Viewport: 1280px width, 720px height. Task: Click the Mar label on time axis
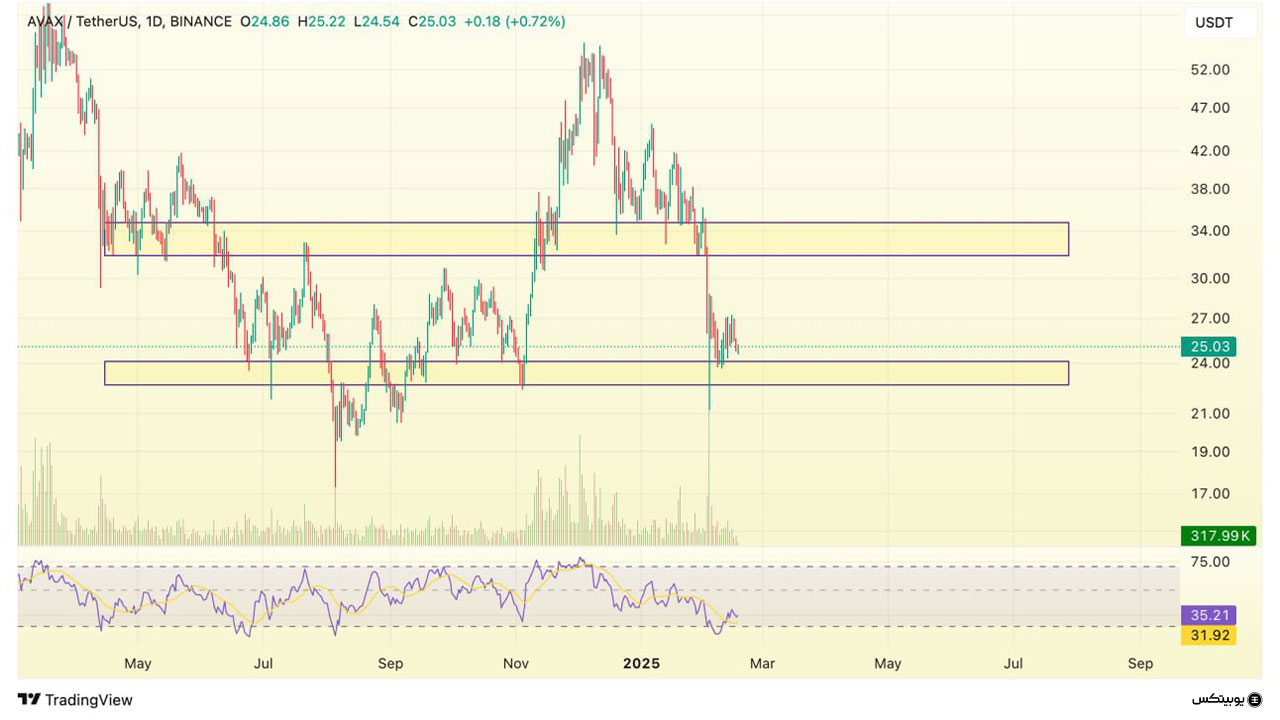[763, 663]
